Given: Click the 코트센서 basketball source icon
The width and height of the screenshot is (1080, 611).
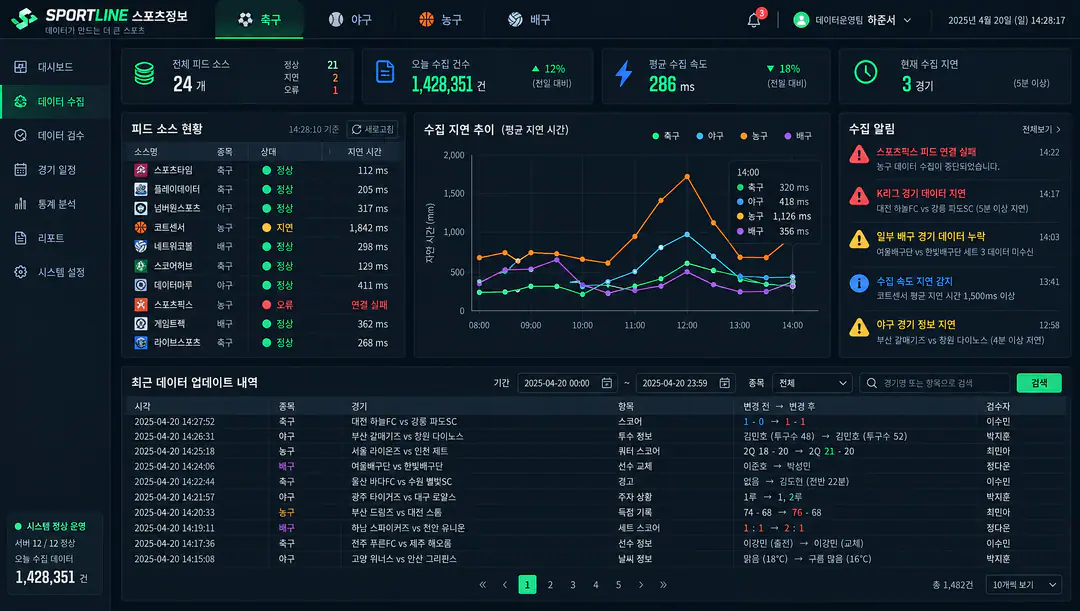Looking at the screenshot, I should click(141, 227).
